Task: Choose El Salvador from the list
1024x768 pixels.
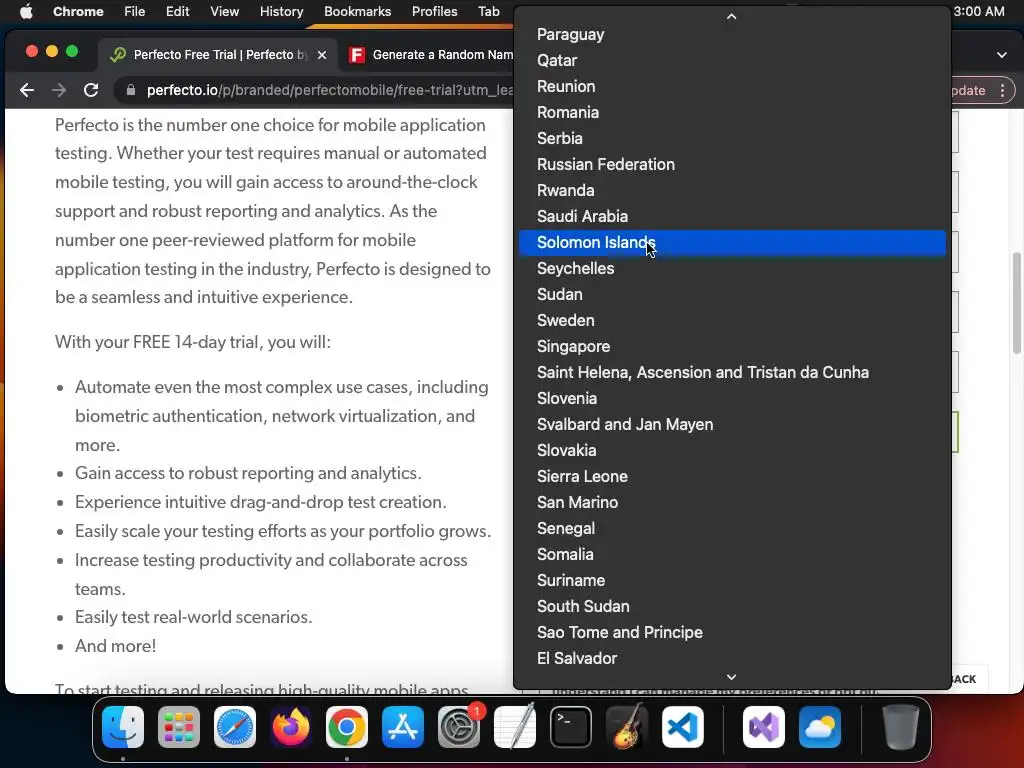Action: (x=732, y=658)
